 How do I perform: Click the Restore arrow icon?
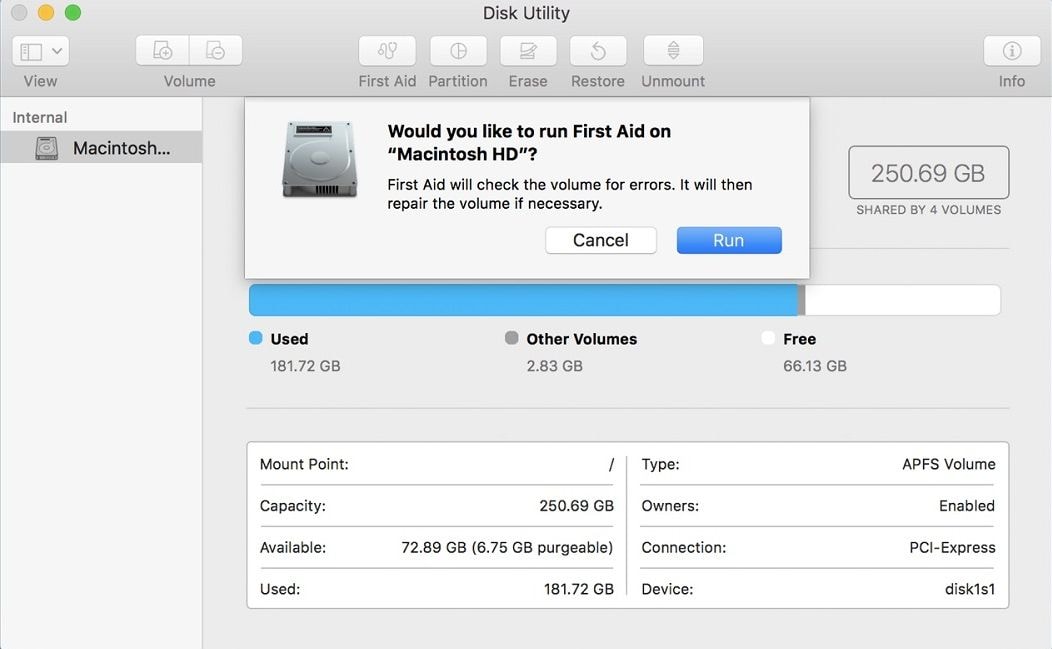(598, 50)
